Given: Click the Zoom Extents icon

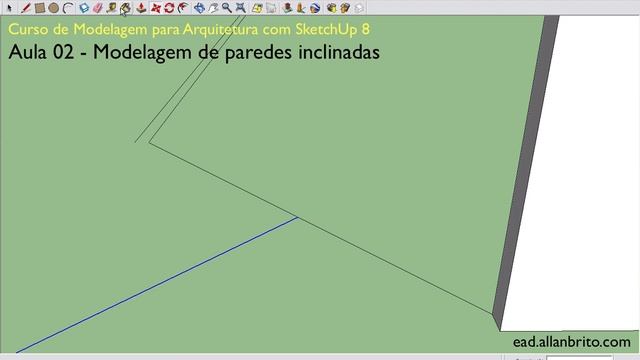Looking at the screenshot, I should 241,8.
